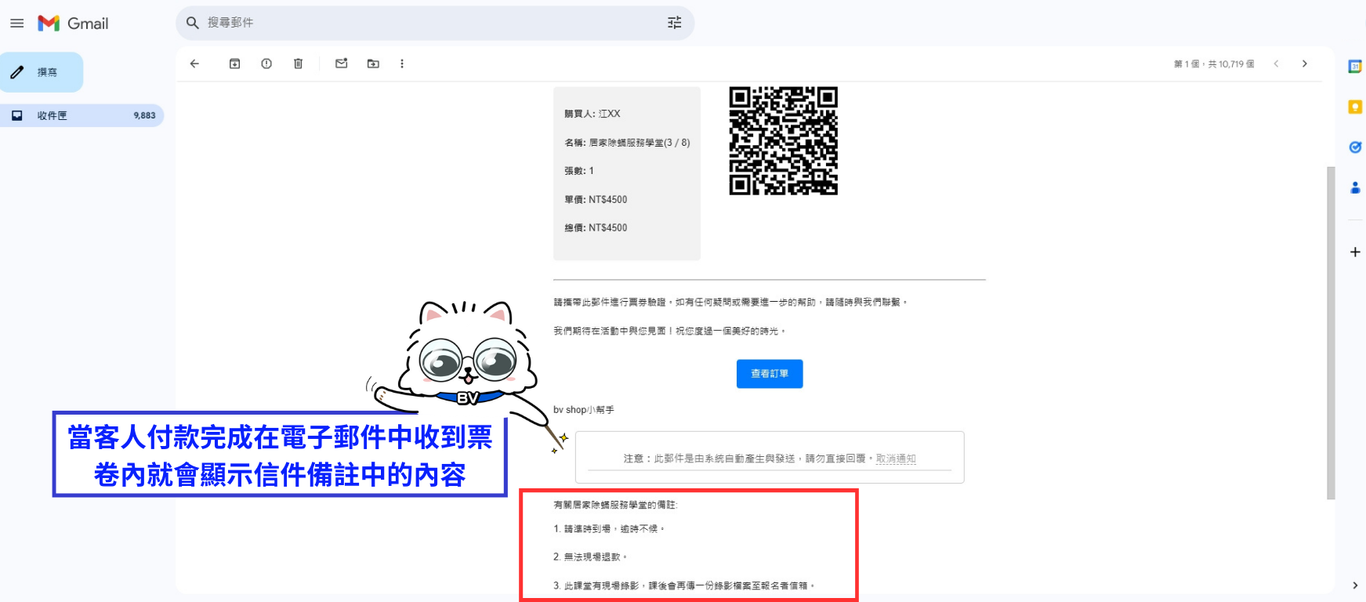Click the 單價: NT$4500 text
The image size is (1366, 602).
pyautogui.click(x=596, y=200)
